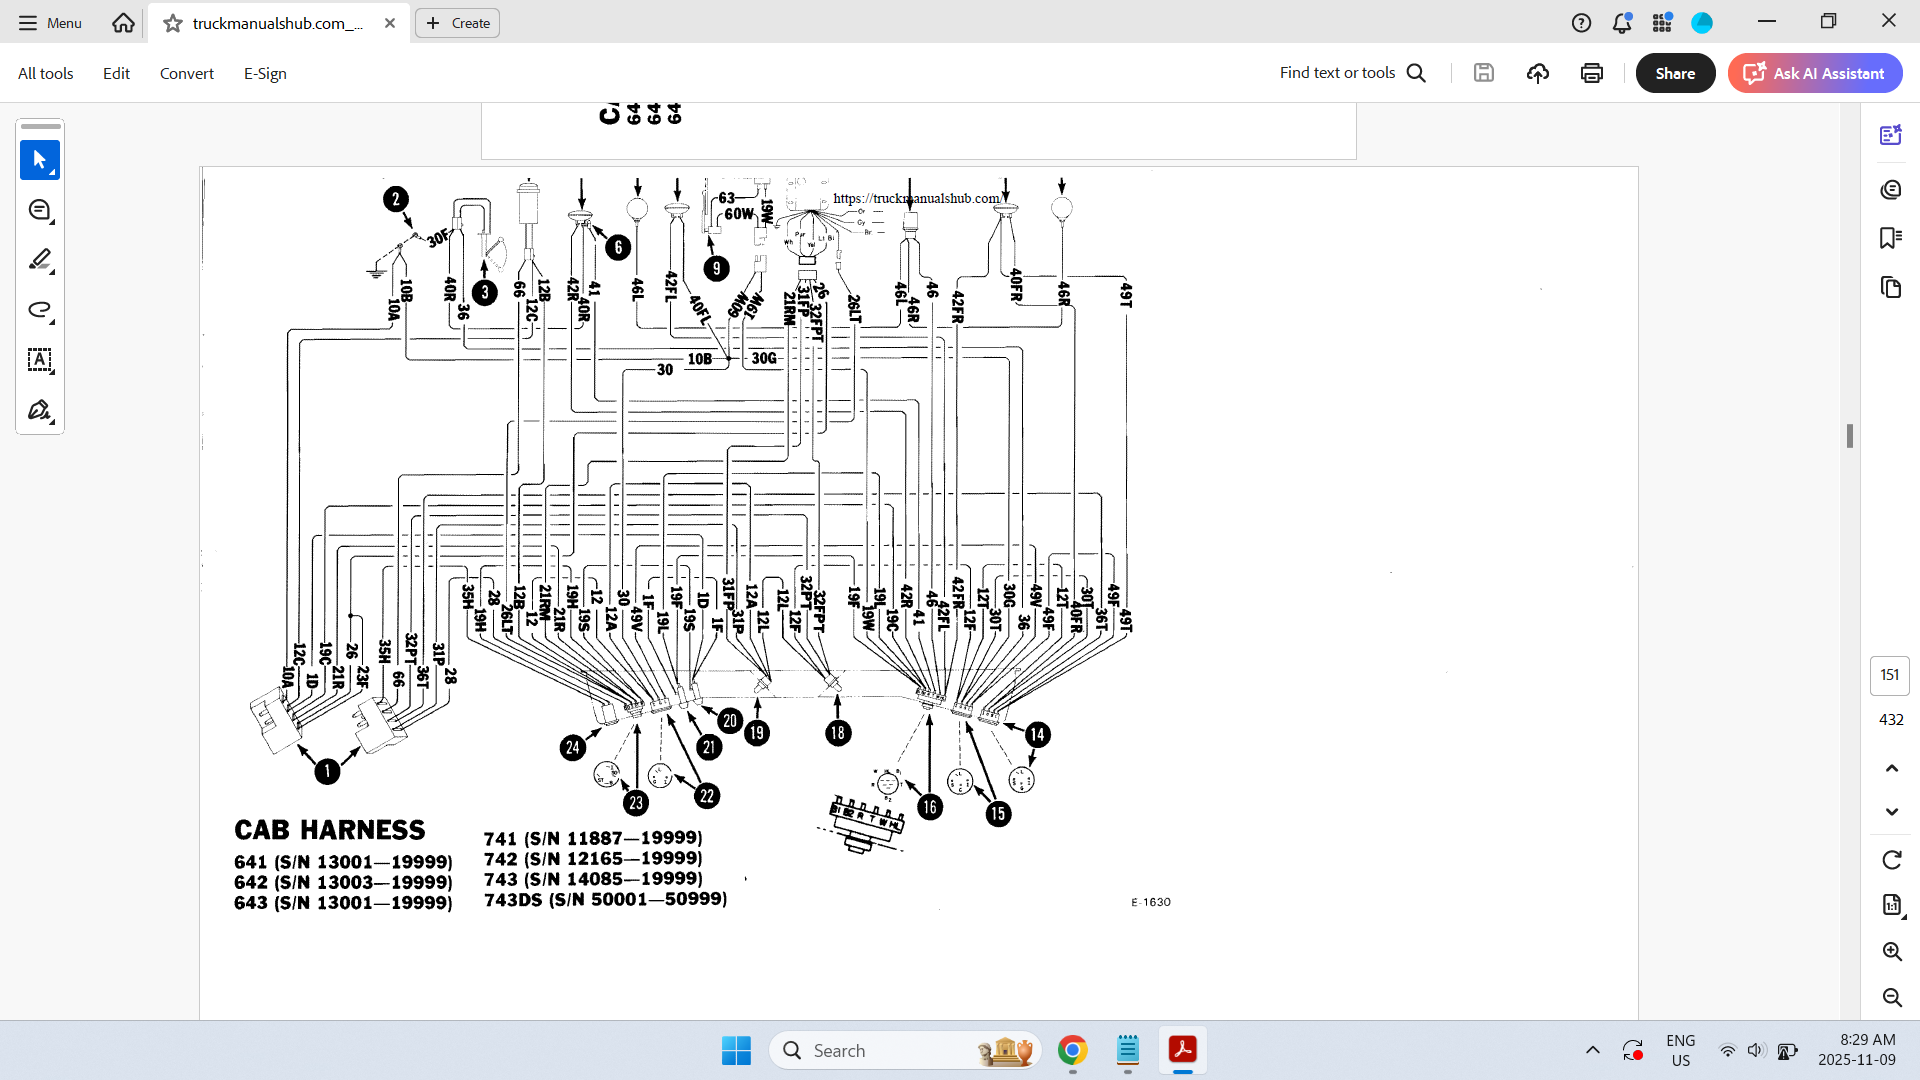Image resolution: width=1920 pixels, height=1080 pixels.
Task: Launch Ask AI Assistant
Action: pyautogui.click(x=1815, y=73)
